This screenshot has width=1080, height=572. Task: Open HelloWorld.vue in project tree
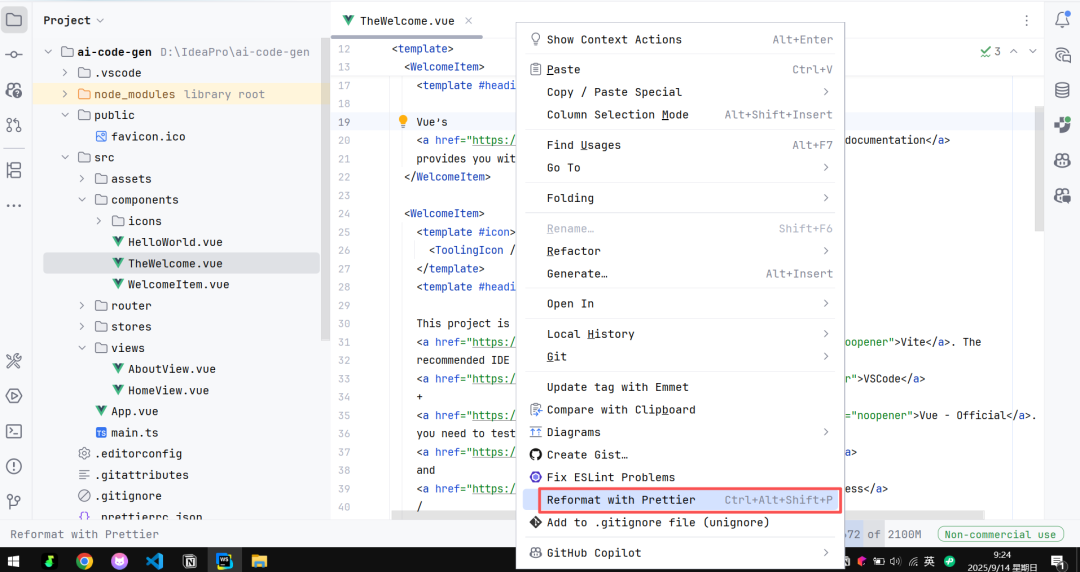coord(175,243)
